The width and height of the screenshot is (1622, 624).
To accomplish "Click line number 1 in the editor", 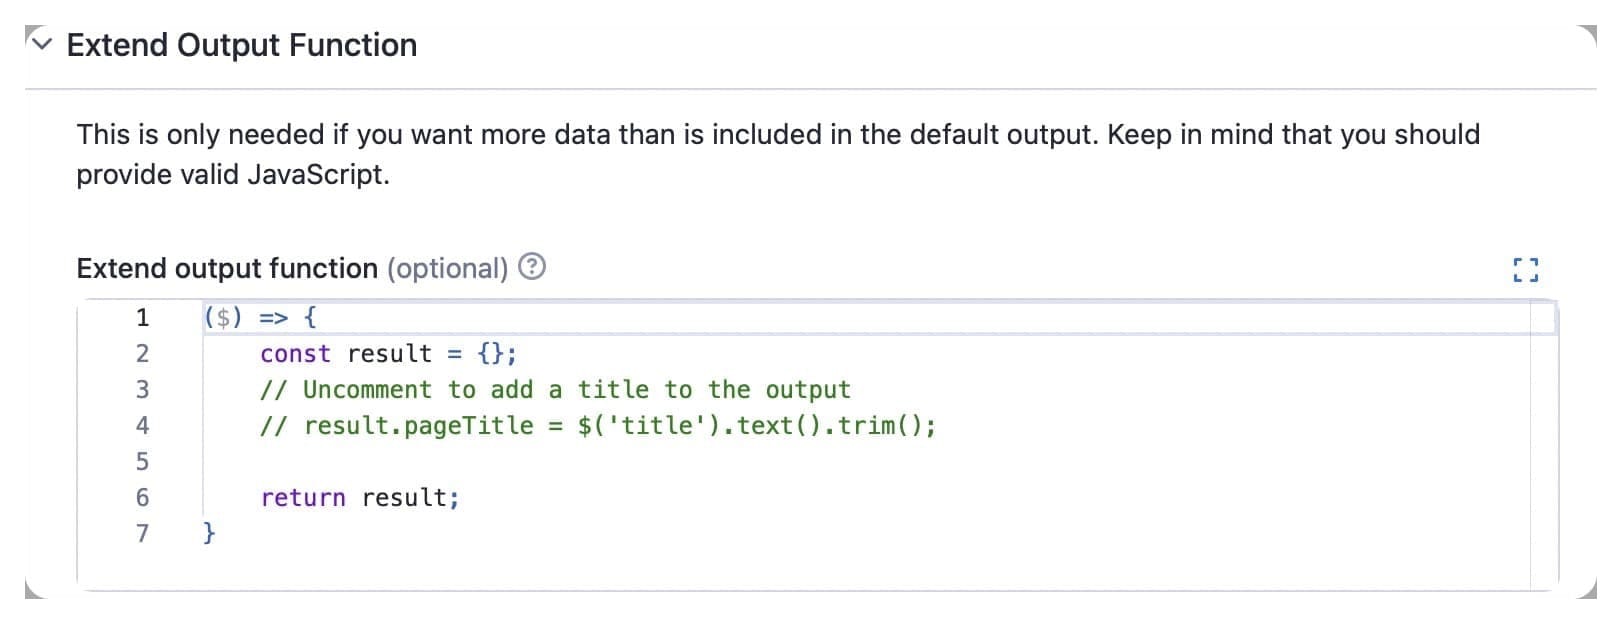I will tap(141, 317).
